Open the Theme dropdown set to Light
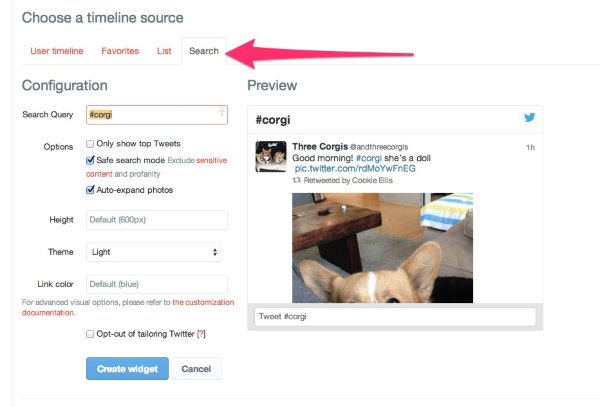 click(x=156, y=252)
